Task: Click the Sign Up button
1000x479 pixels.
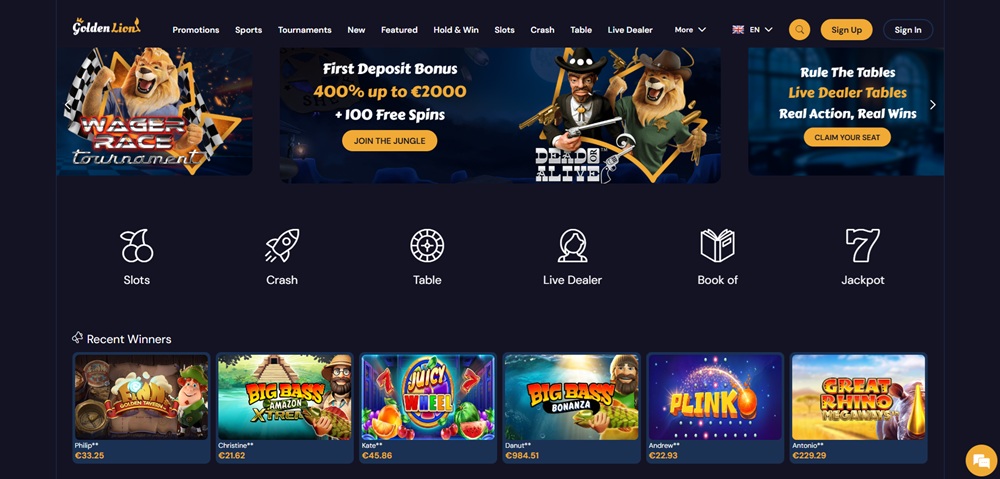Action: click(846, 29)
